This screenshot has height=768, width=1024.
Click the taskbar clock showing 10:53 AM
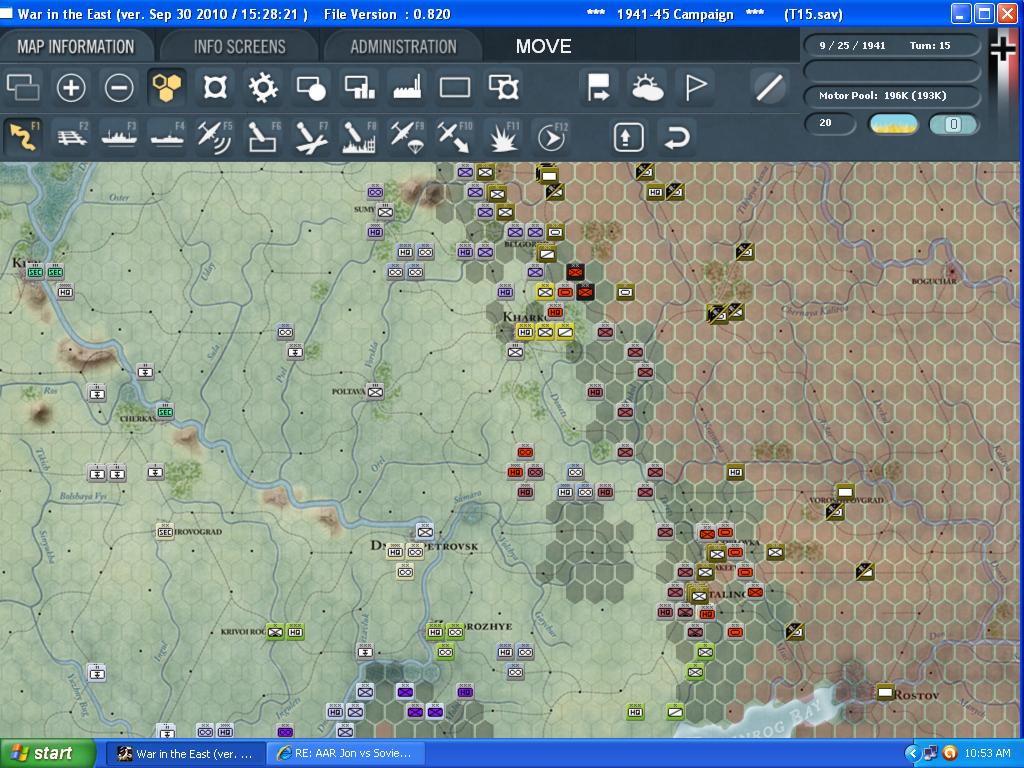coord(987,754)
